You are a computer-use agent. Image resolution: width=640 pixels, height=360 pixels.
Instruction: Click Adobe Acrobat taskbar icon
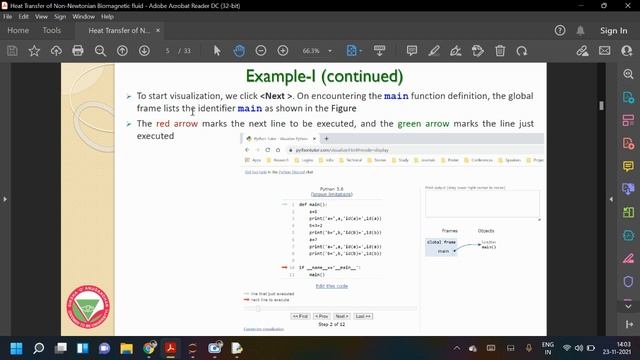(171, 348)
